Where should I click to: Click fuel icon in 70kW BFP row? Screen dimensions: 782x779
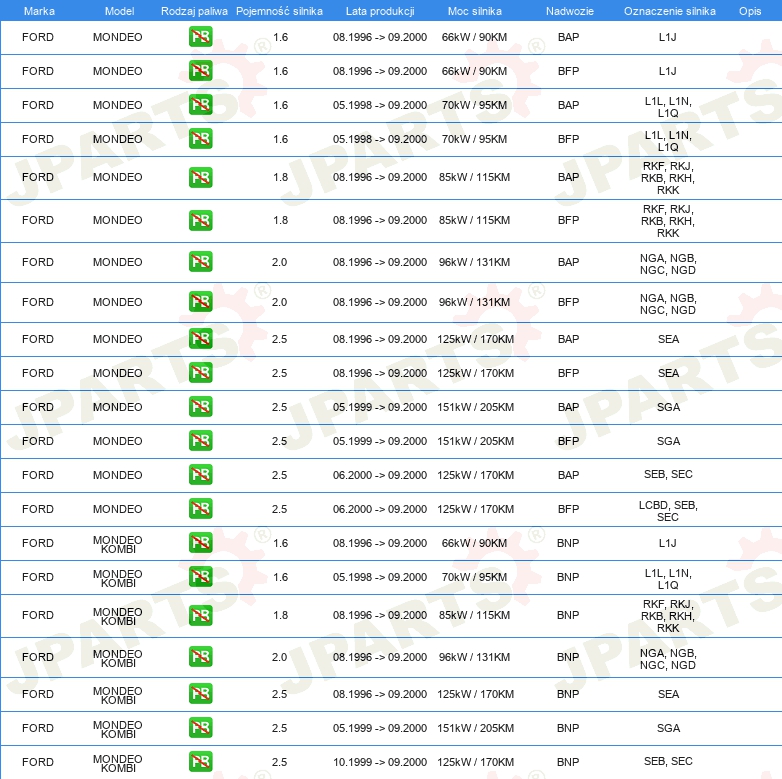coord(200,139)
